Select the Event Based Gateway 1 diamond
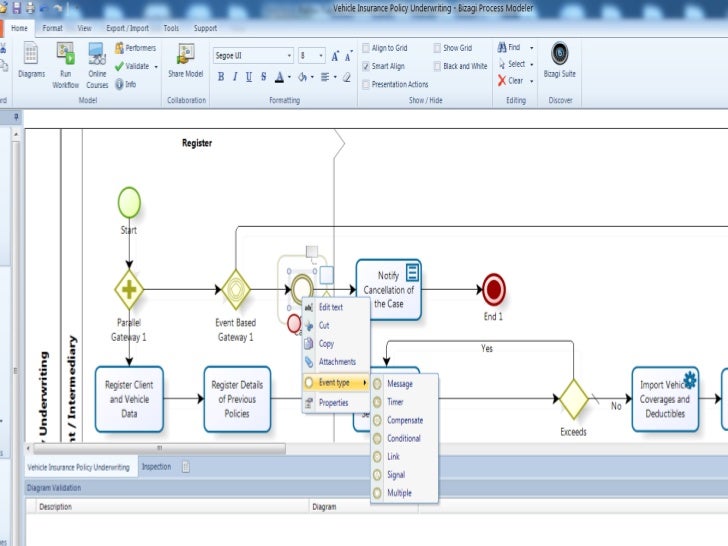Viewport: 728px width, 546px height. (236, 289)
